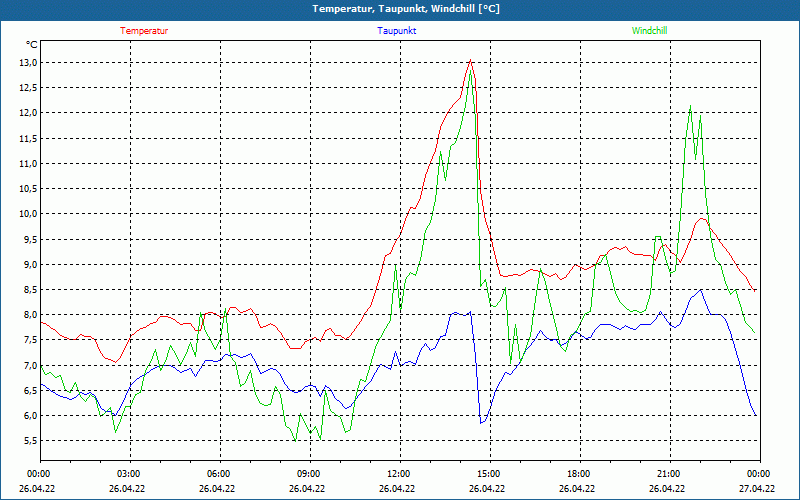Click the 9,5 y-axis label

[31, 239]
